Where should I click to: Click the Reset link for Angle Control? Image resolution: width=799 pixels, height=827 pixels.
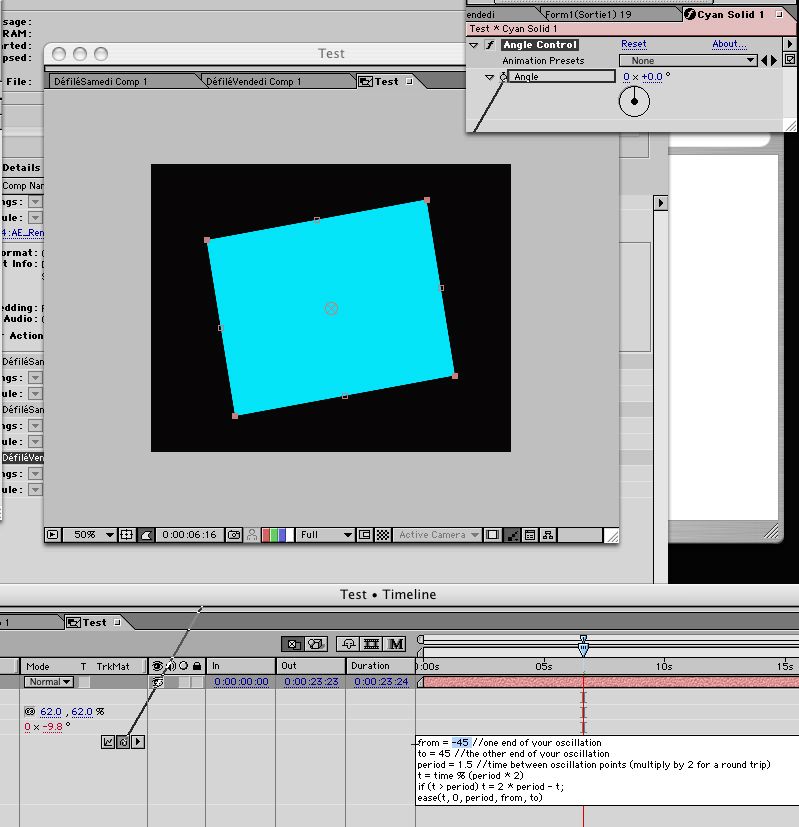pyautogui.click(x=633, y=44)
